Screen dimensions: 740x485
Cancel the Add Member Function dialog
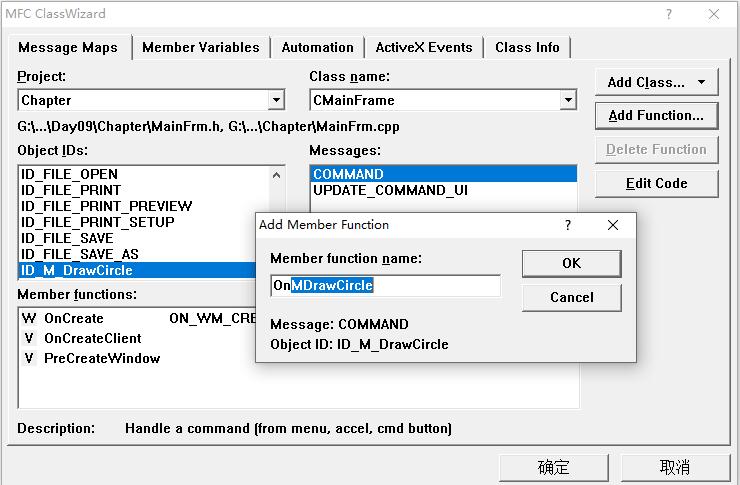[572, 297]
